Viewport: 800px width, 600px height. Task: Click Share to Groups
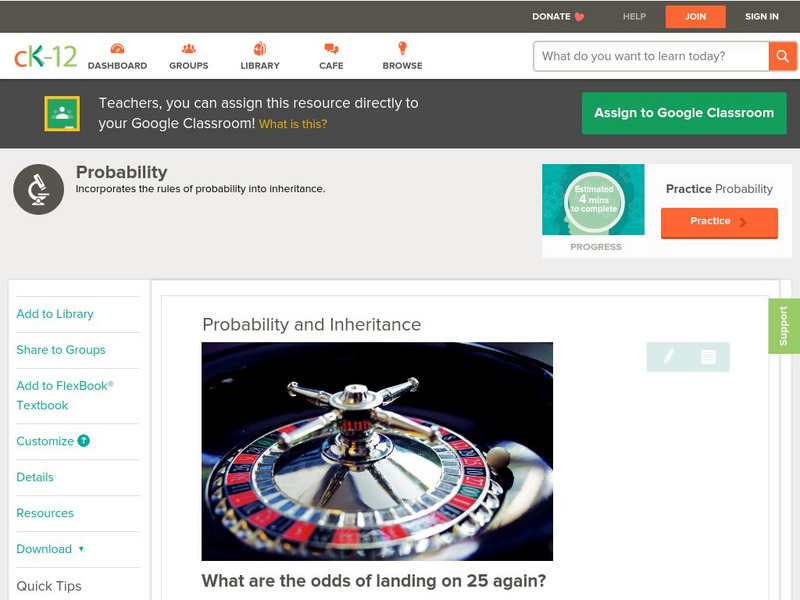pos(61,350)
